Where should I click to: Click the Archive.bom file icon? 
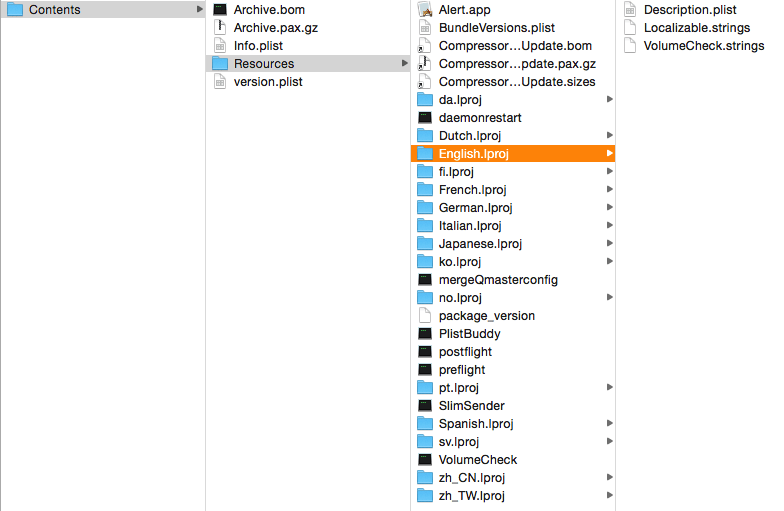point(220,10)
